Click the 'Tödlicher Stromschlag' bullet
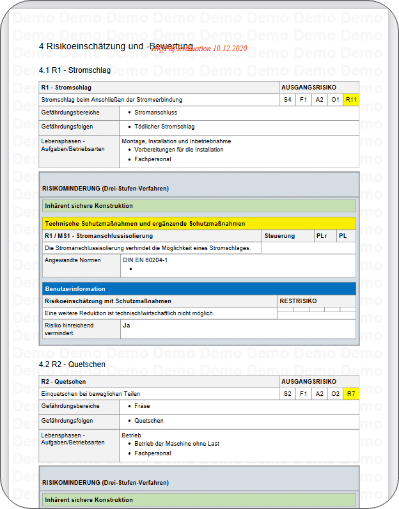This screenshot has height=509, width=399. 164,127
